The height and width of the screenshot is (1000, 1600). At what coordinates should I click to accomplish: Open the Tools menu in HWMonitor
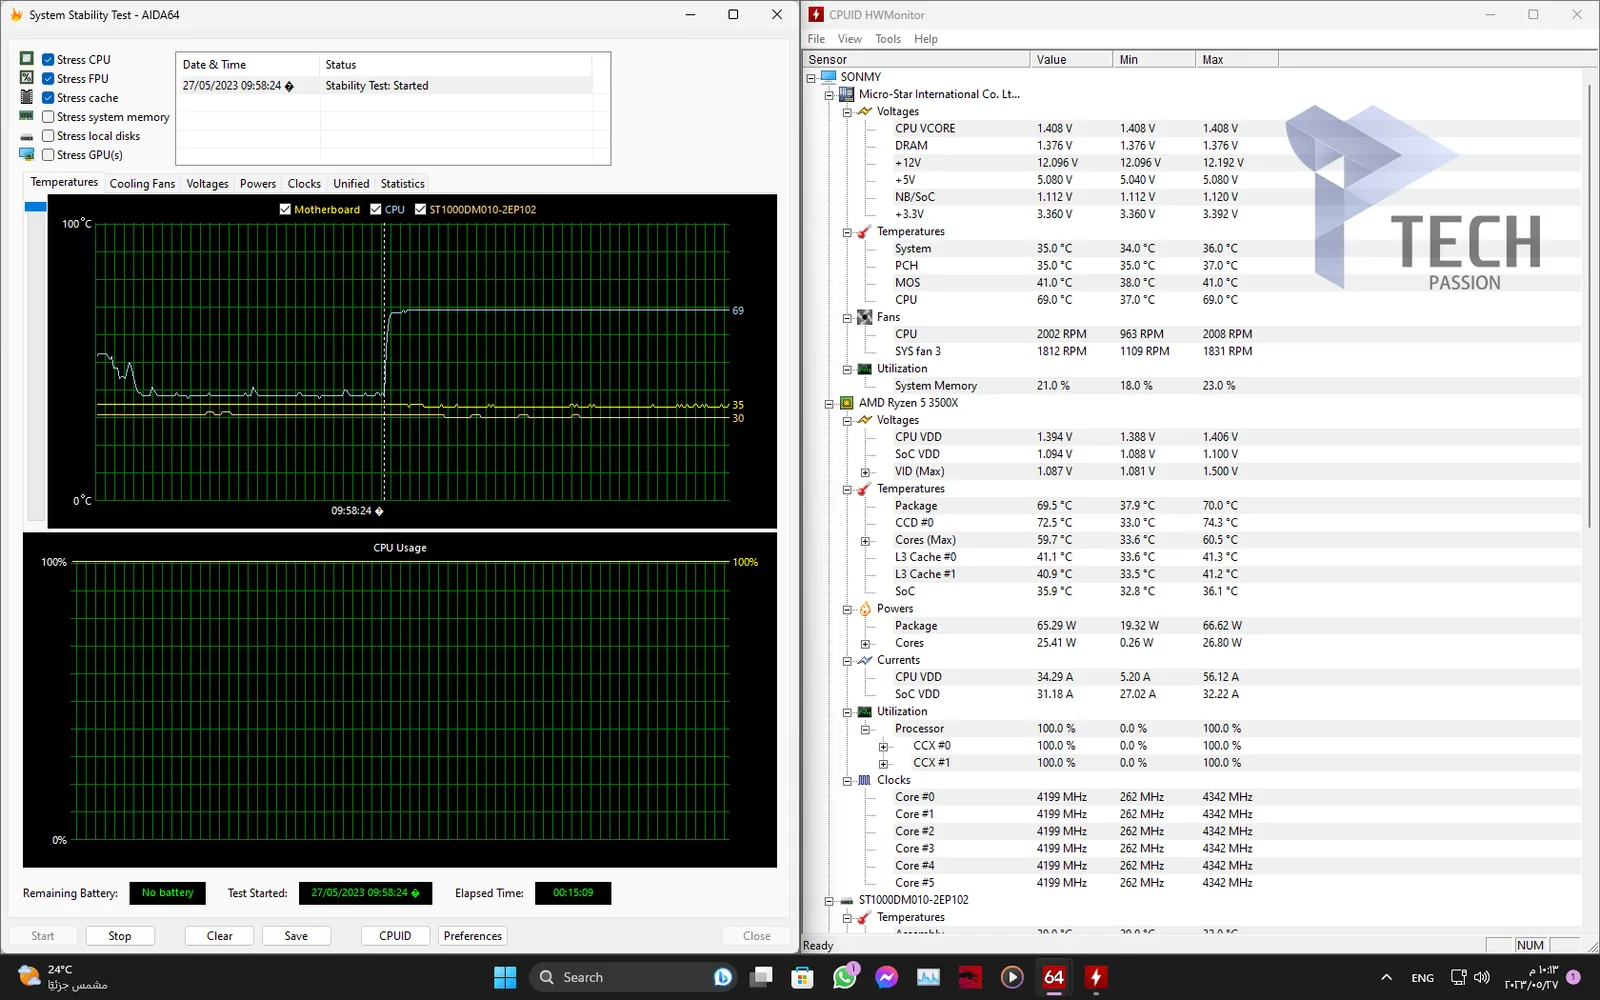coord(888,39)
